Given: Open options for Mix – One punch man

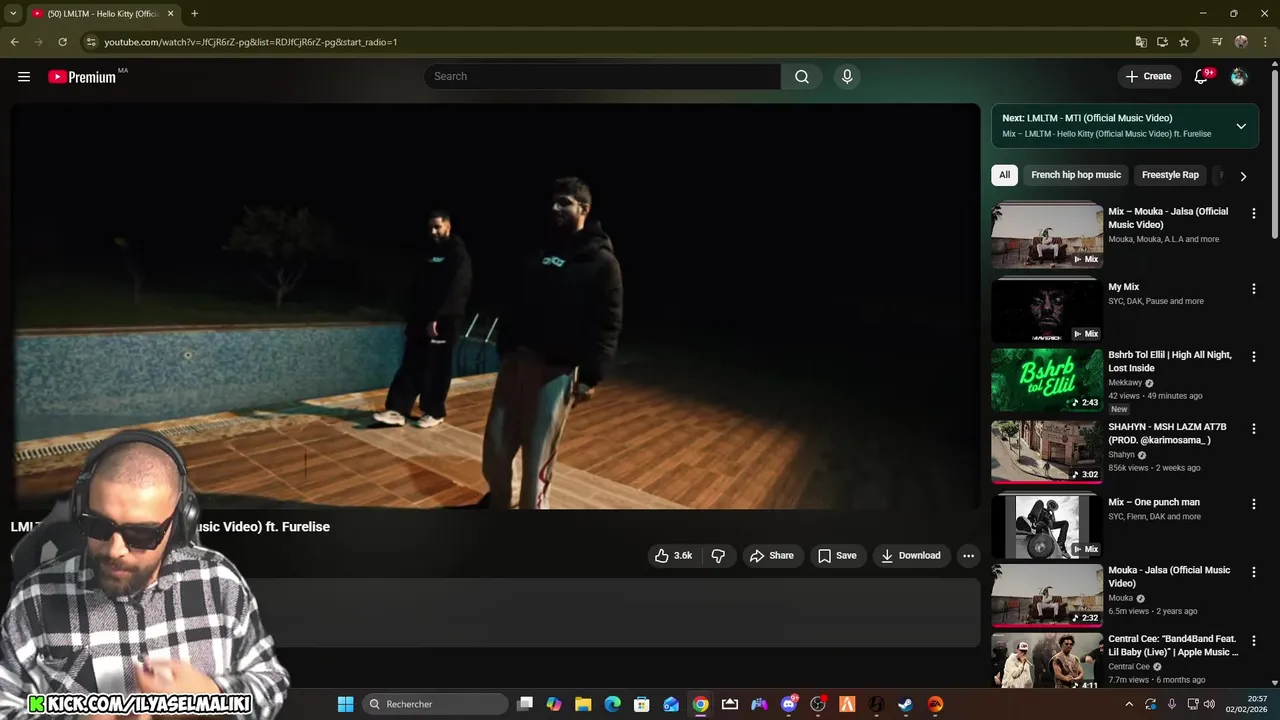Looking at the screenshot, I should point(1254,504).
